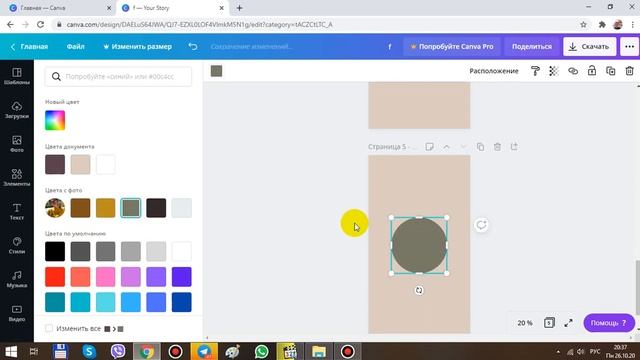Bookmark this page with the star icon
Image resolution: width=640 pixels, height=360 pixels.
[x=584, y=24]
